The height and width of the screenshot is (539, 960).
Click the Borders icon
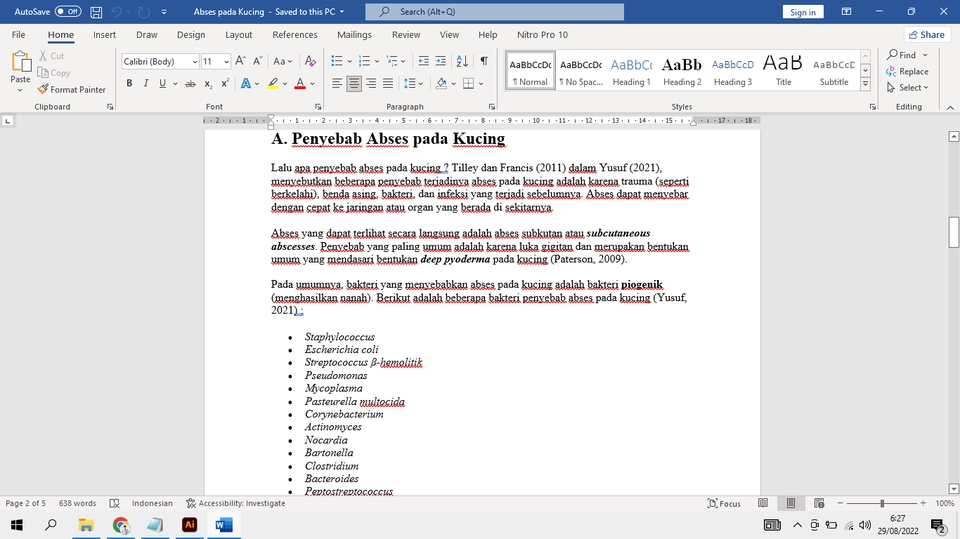coord(468,83)
